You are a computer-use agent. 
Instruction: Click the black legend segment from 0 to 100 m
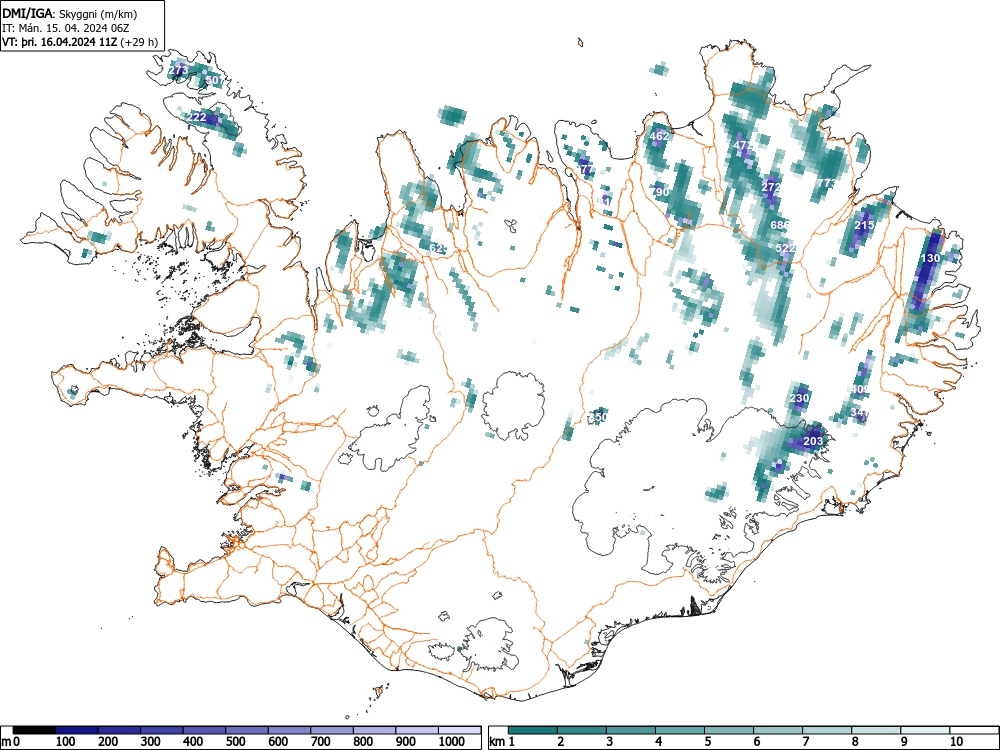(x=34, y=730)
